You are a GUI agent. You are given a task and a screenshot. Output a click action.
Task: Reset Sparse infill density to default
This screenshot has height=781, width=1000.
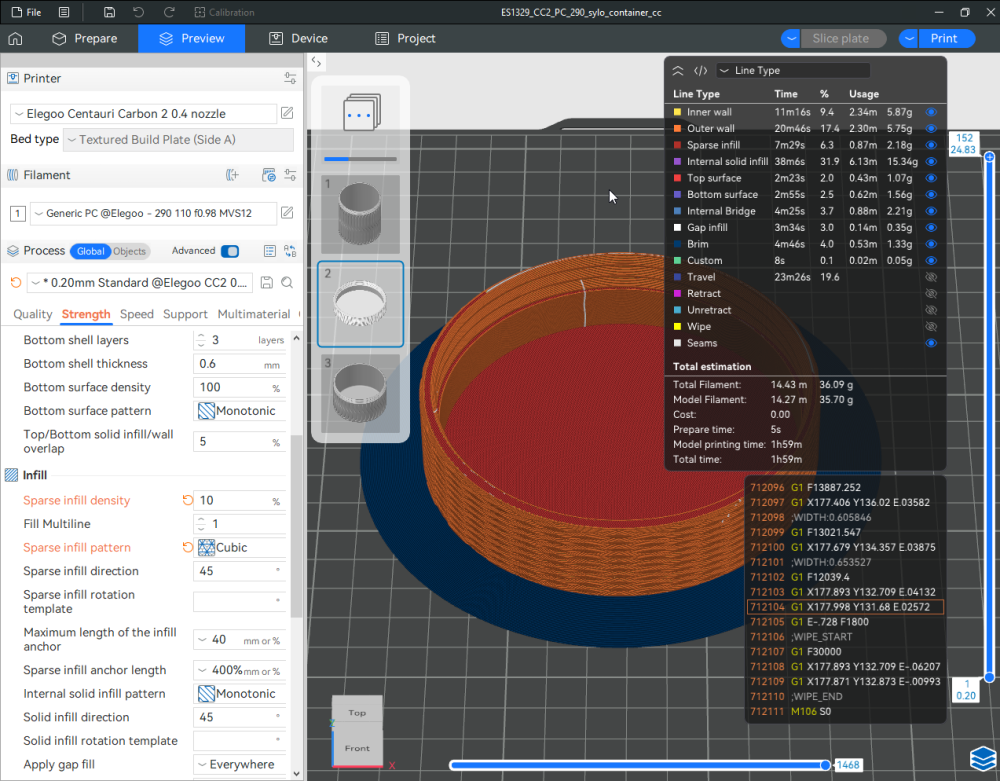[x=187, y=501]
